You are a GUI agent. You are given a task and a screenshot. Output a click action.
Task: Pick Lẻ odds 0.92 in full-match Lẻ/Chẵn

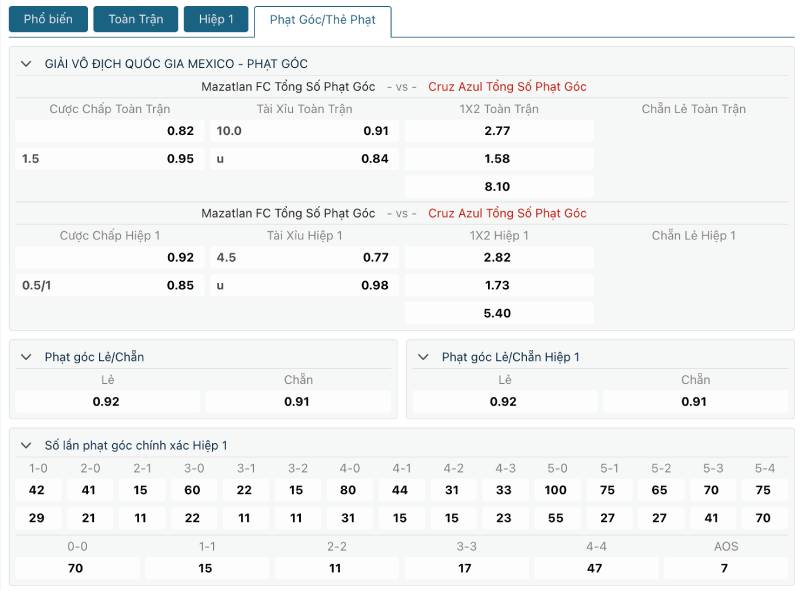107,402
